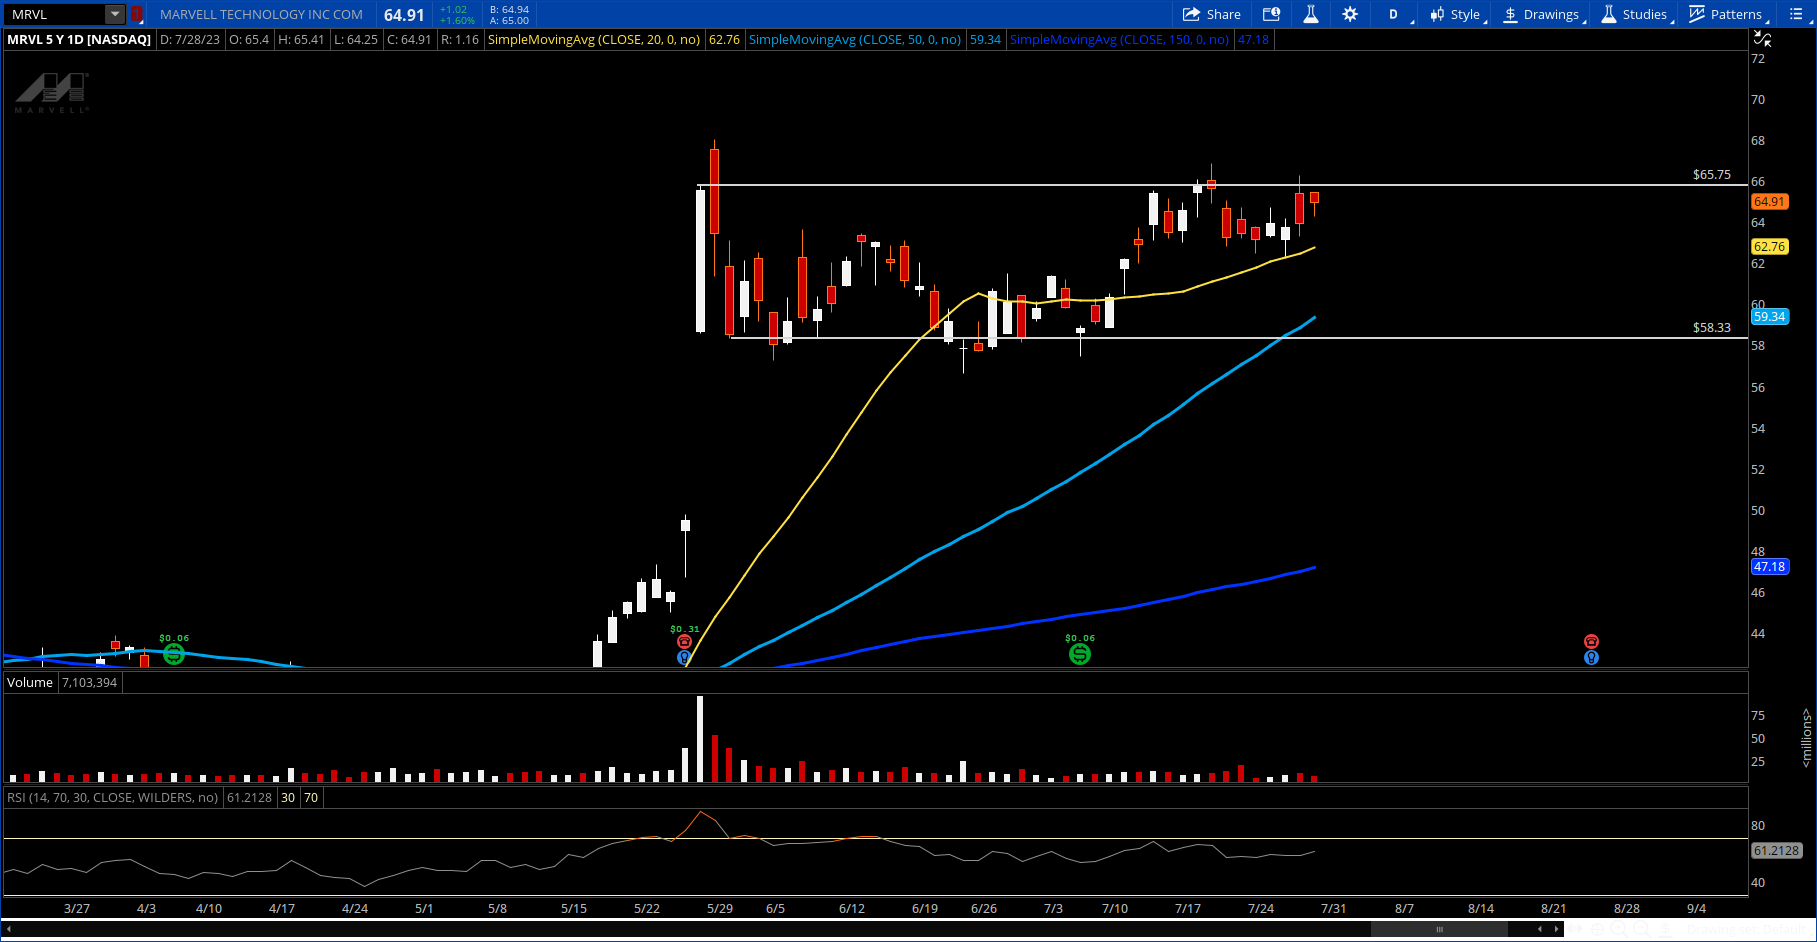Open the D timeframe selector
This screenshot has width=1817, height=942.
click(x=1394, y=14)
